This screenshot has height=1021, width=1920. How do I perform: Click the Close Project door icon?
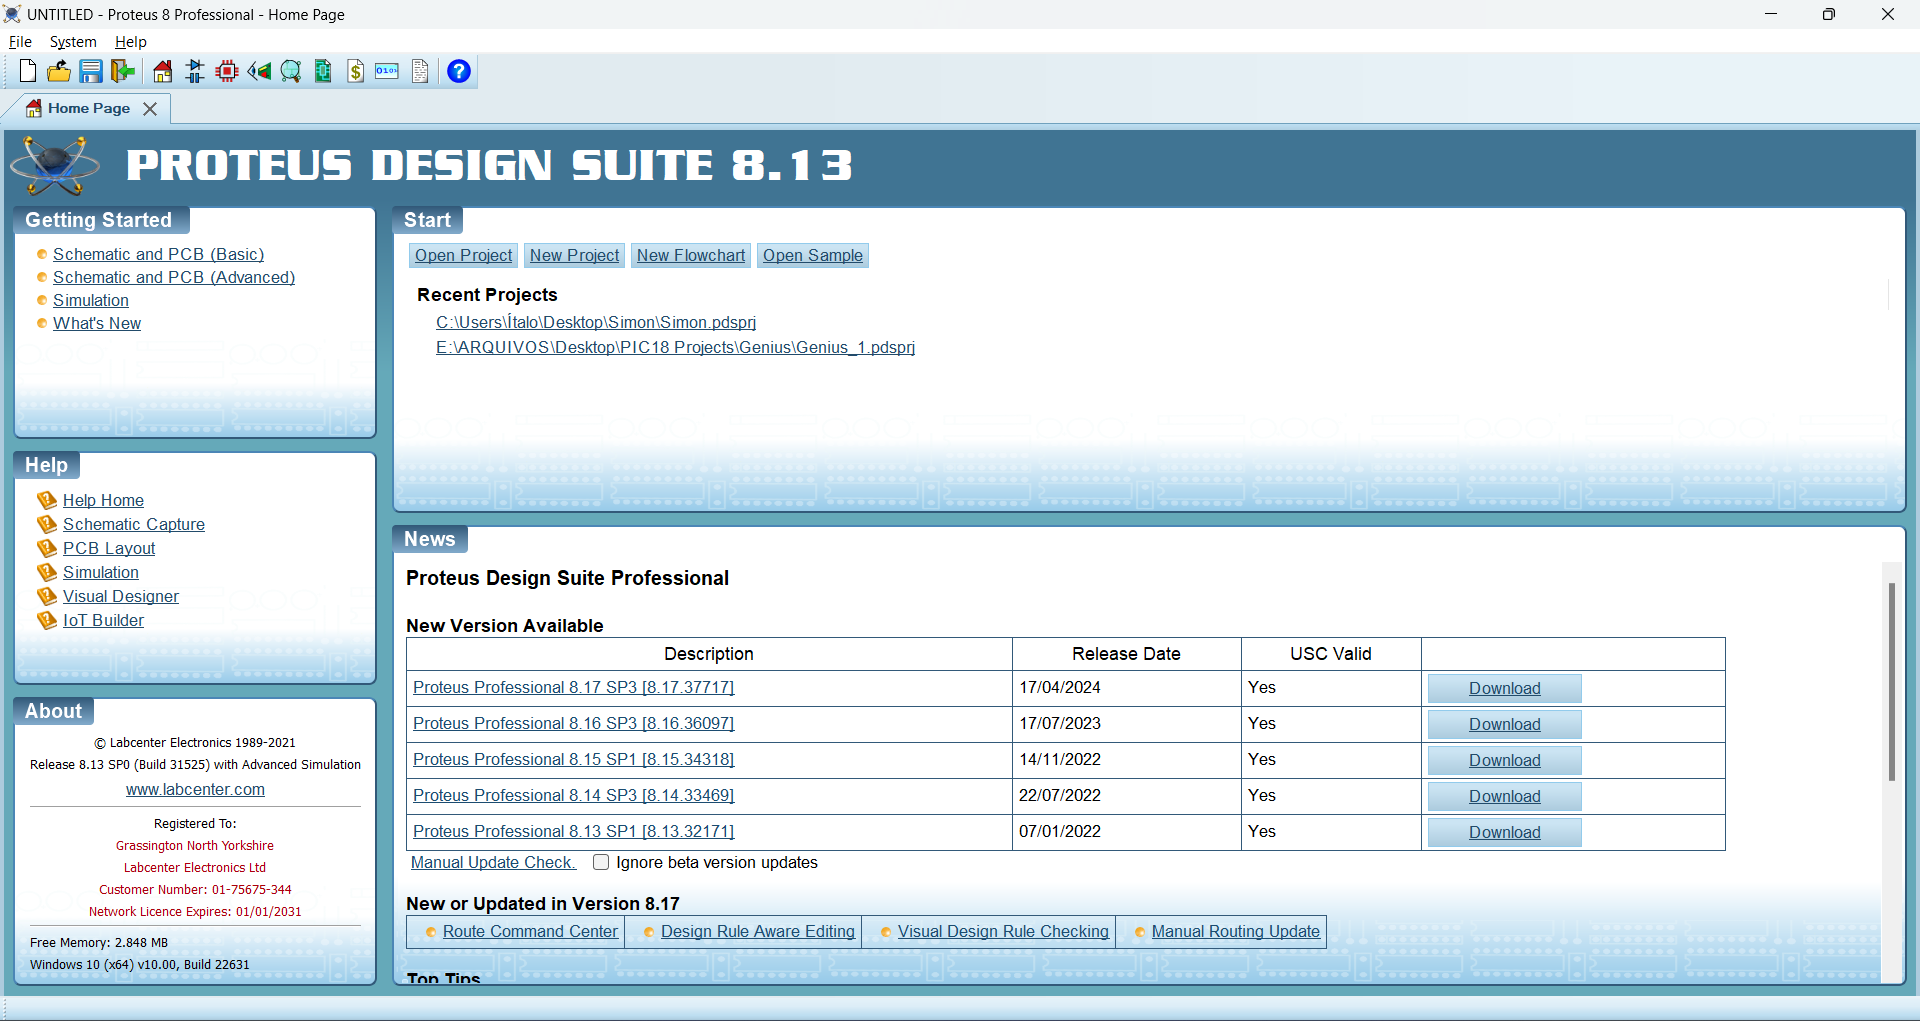tap(123, 71)
